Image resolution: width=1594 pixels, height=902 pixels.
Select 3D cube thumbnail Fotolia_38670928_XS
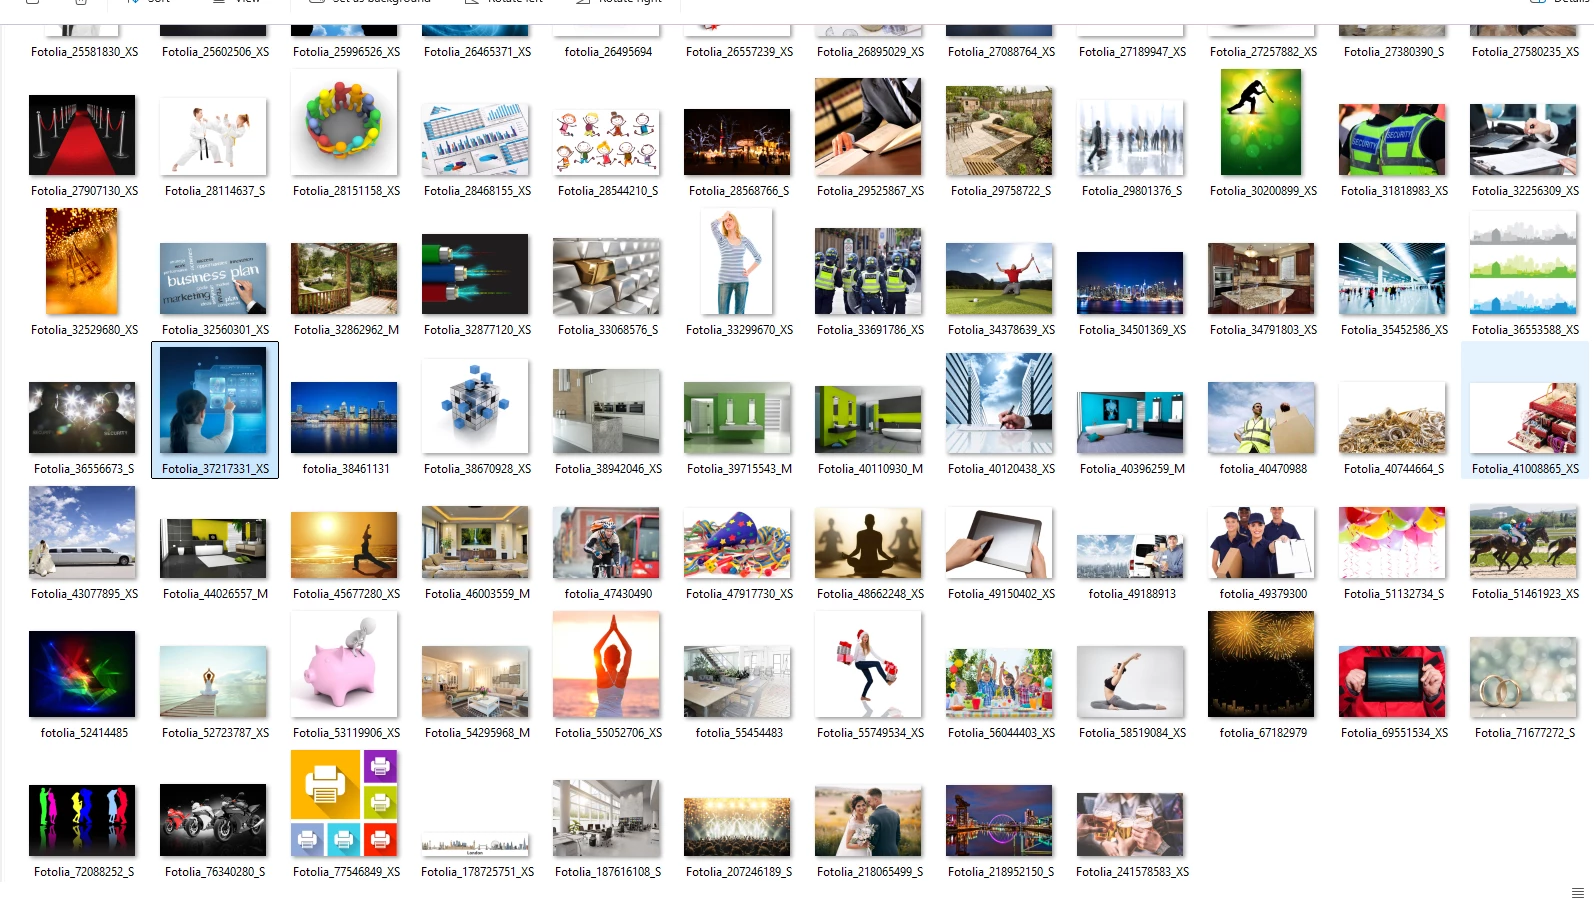click(x=475, y=406)
